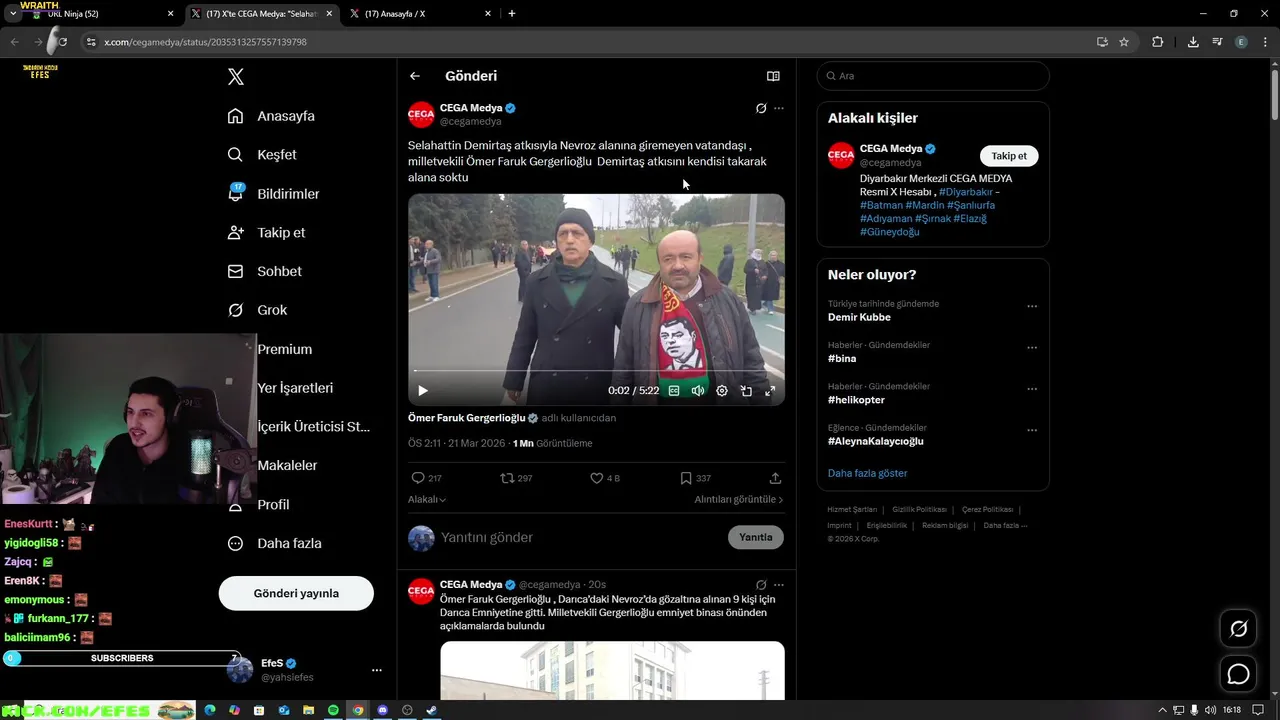Click Takip et button for CEGA Medya
The height and width of the screenshot is (720, 1280).
[1009, 156]
